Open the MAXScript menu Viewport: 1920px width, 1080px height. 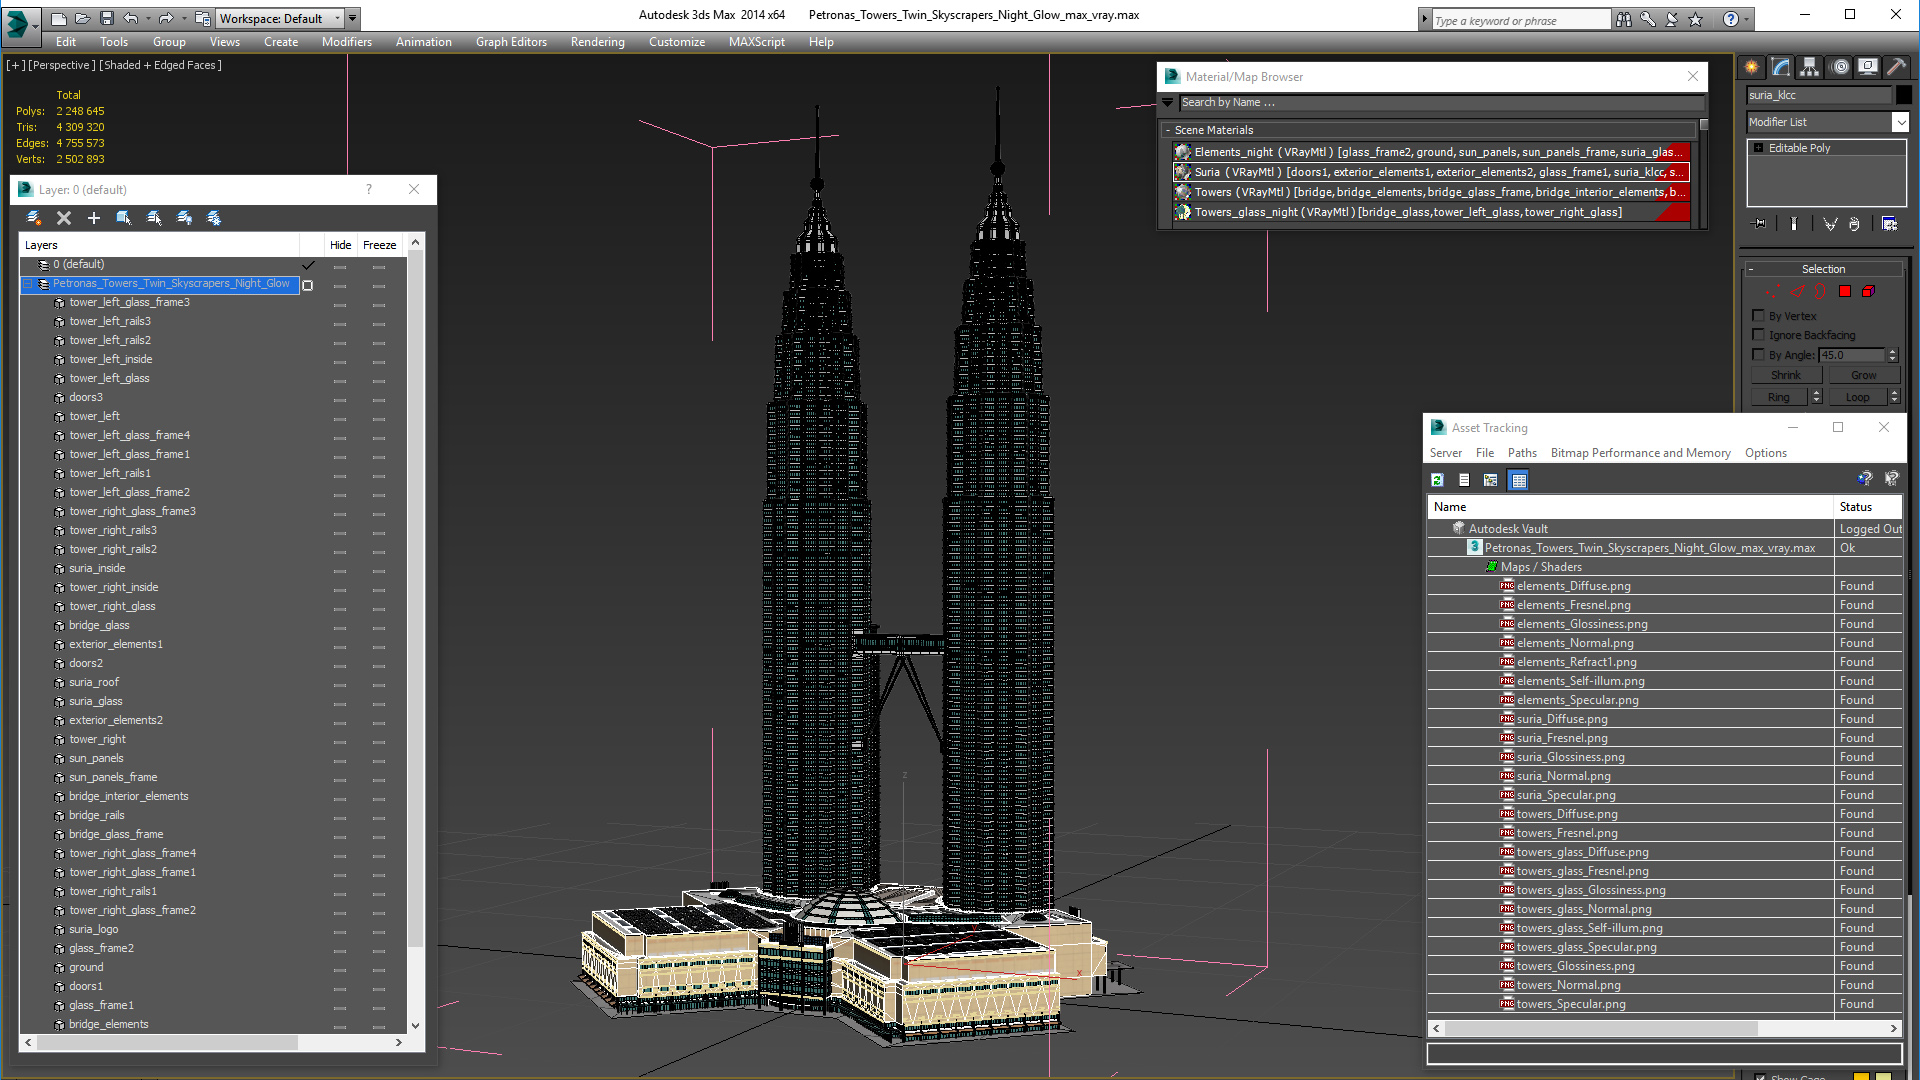(756, 42)
